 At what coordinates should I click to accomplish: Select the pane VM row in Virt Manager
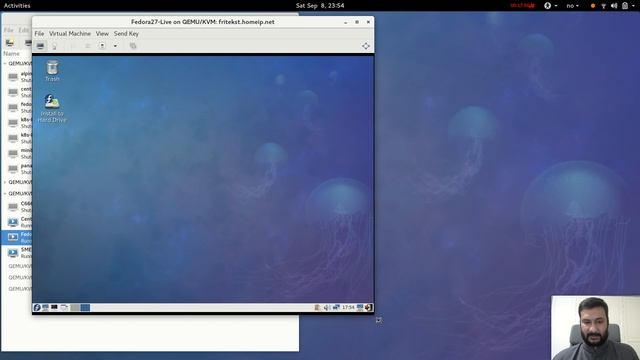click(17, 169)
